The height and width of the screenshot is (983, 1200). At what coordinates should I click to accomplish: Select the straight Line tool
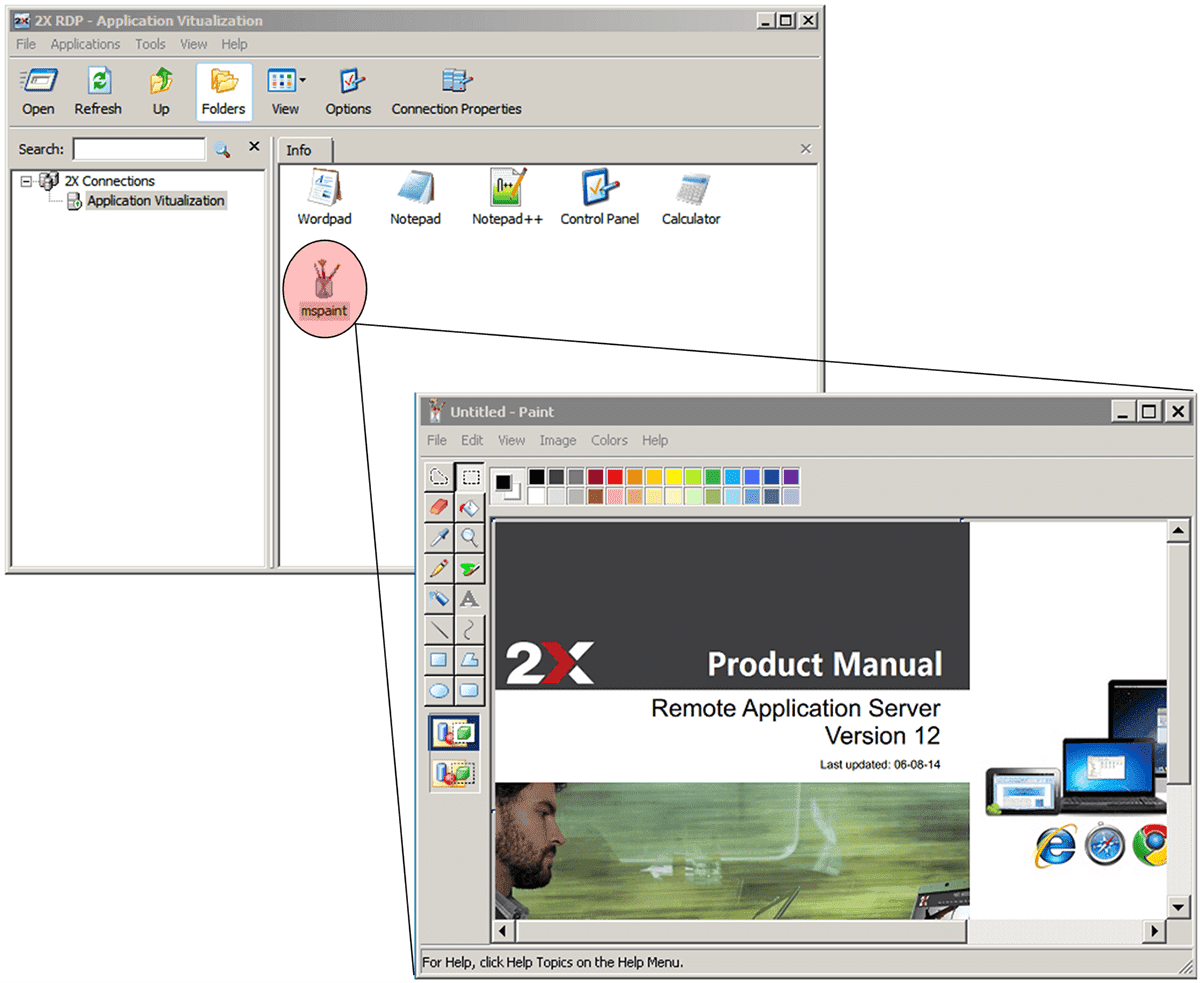point(438,629)
